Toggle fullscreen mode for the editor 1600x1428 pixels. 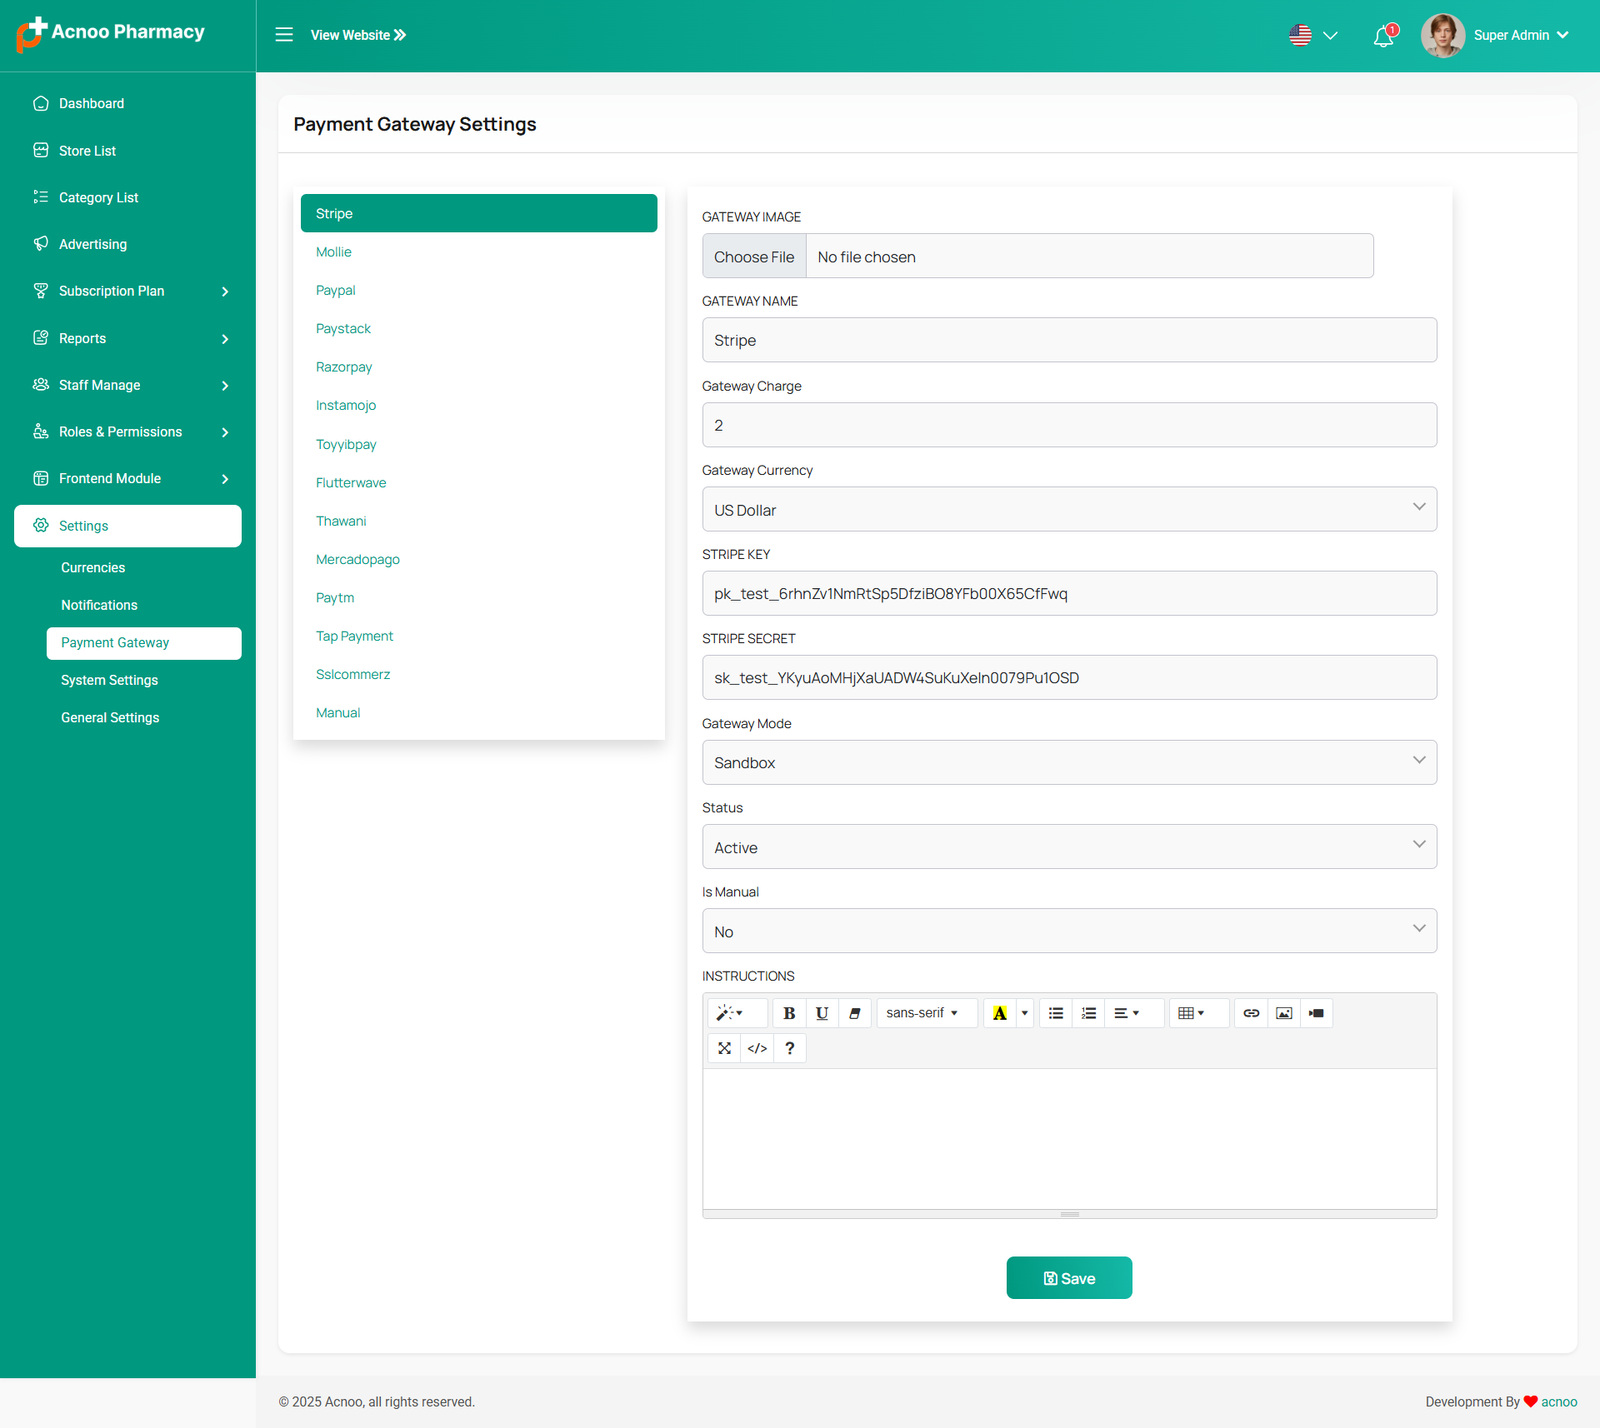(724, 1048)
